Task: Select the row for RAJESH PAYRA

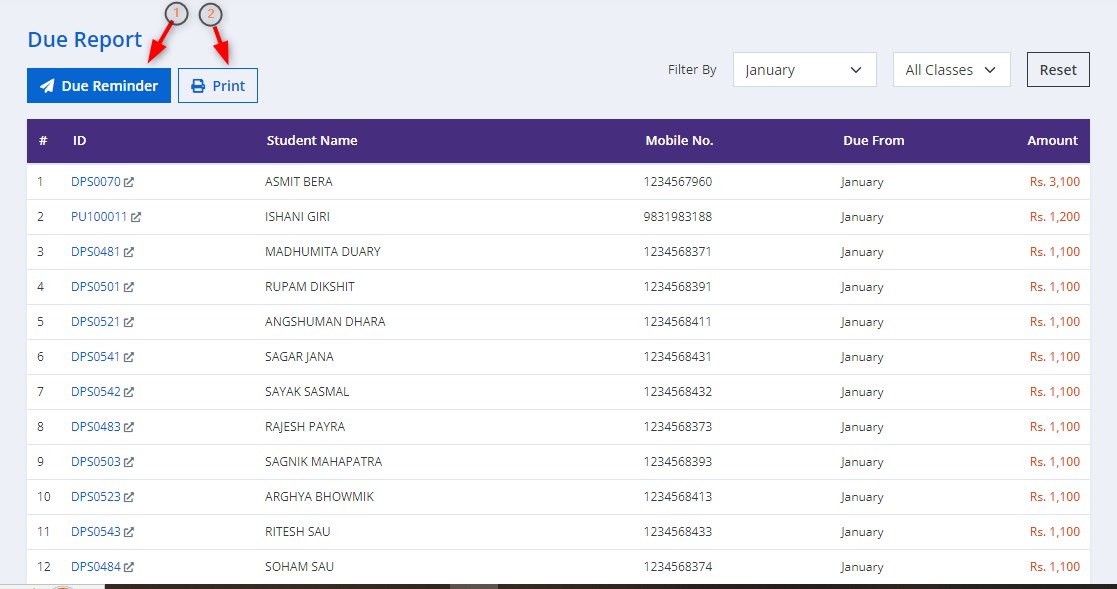Action: (558, 427)
